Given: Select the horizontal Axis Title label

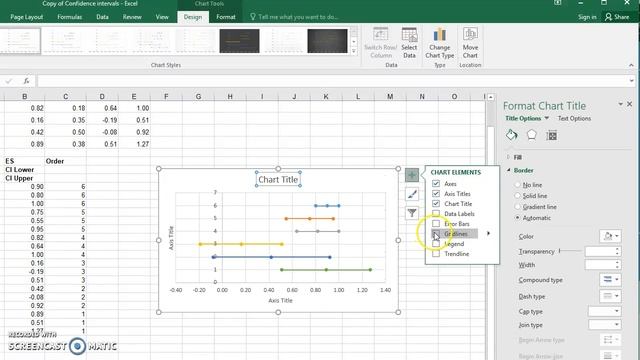Looking at the screenshot, I should click(x=280, y=300).
